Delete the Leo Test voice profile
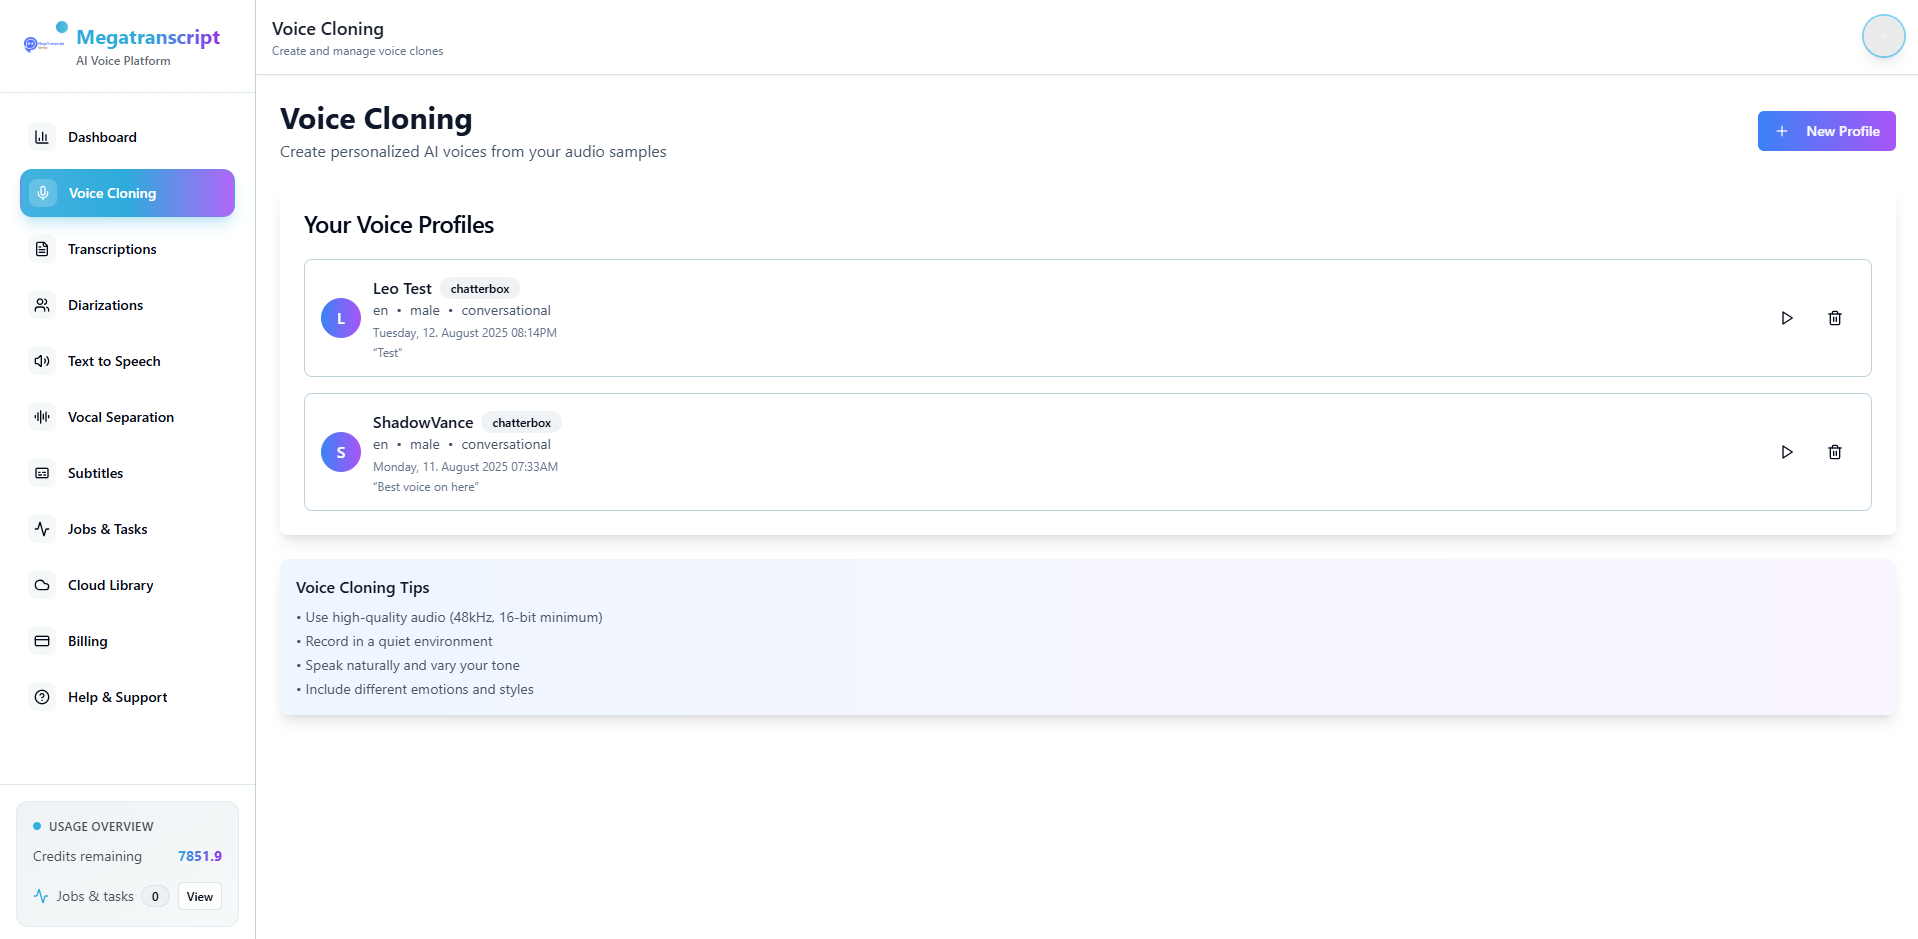 (x=1834, y=318)
